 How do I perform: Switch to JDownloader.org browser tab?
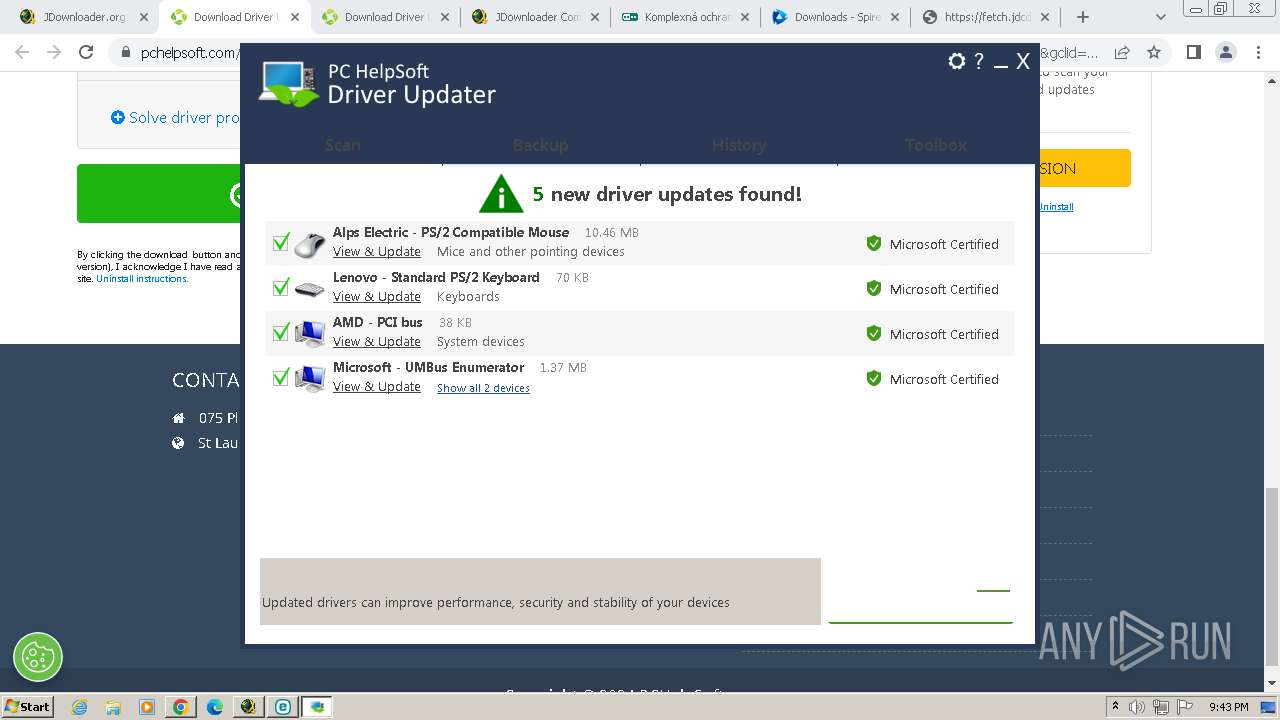tap(82, 17)
